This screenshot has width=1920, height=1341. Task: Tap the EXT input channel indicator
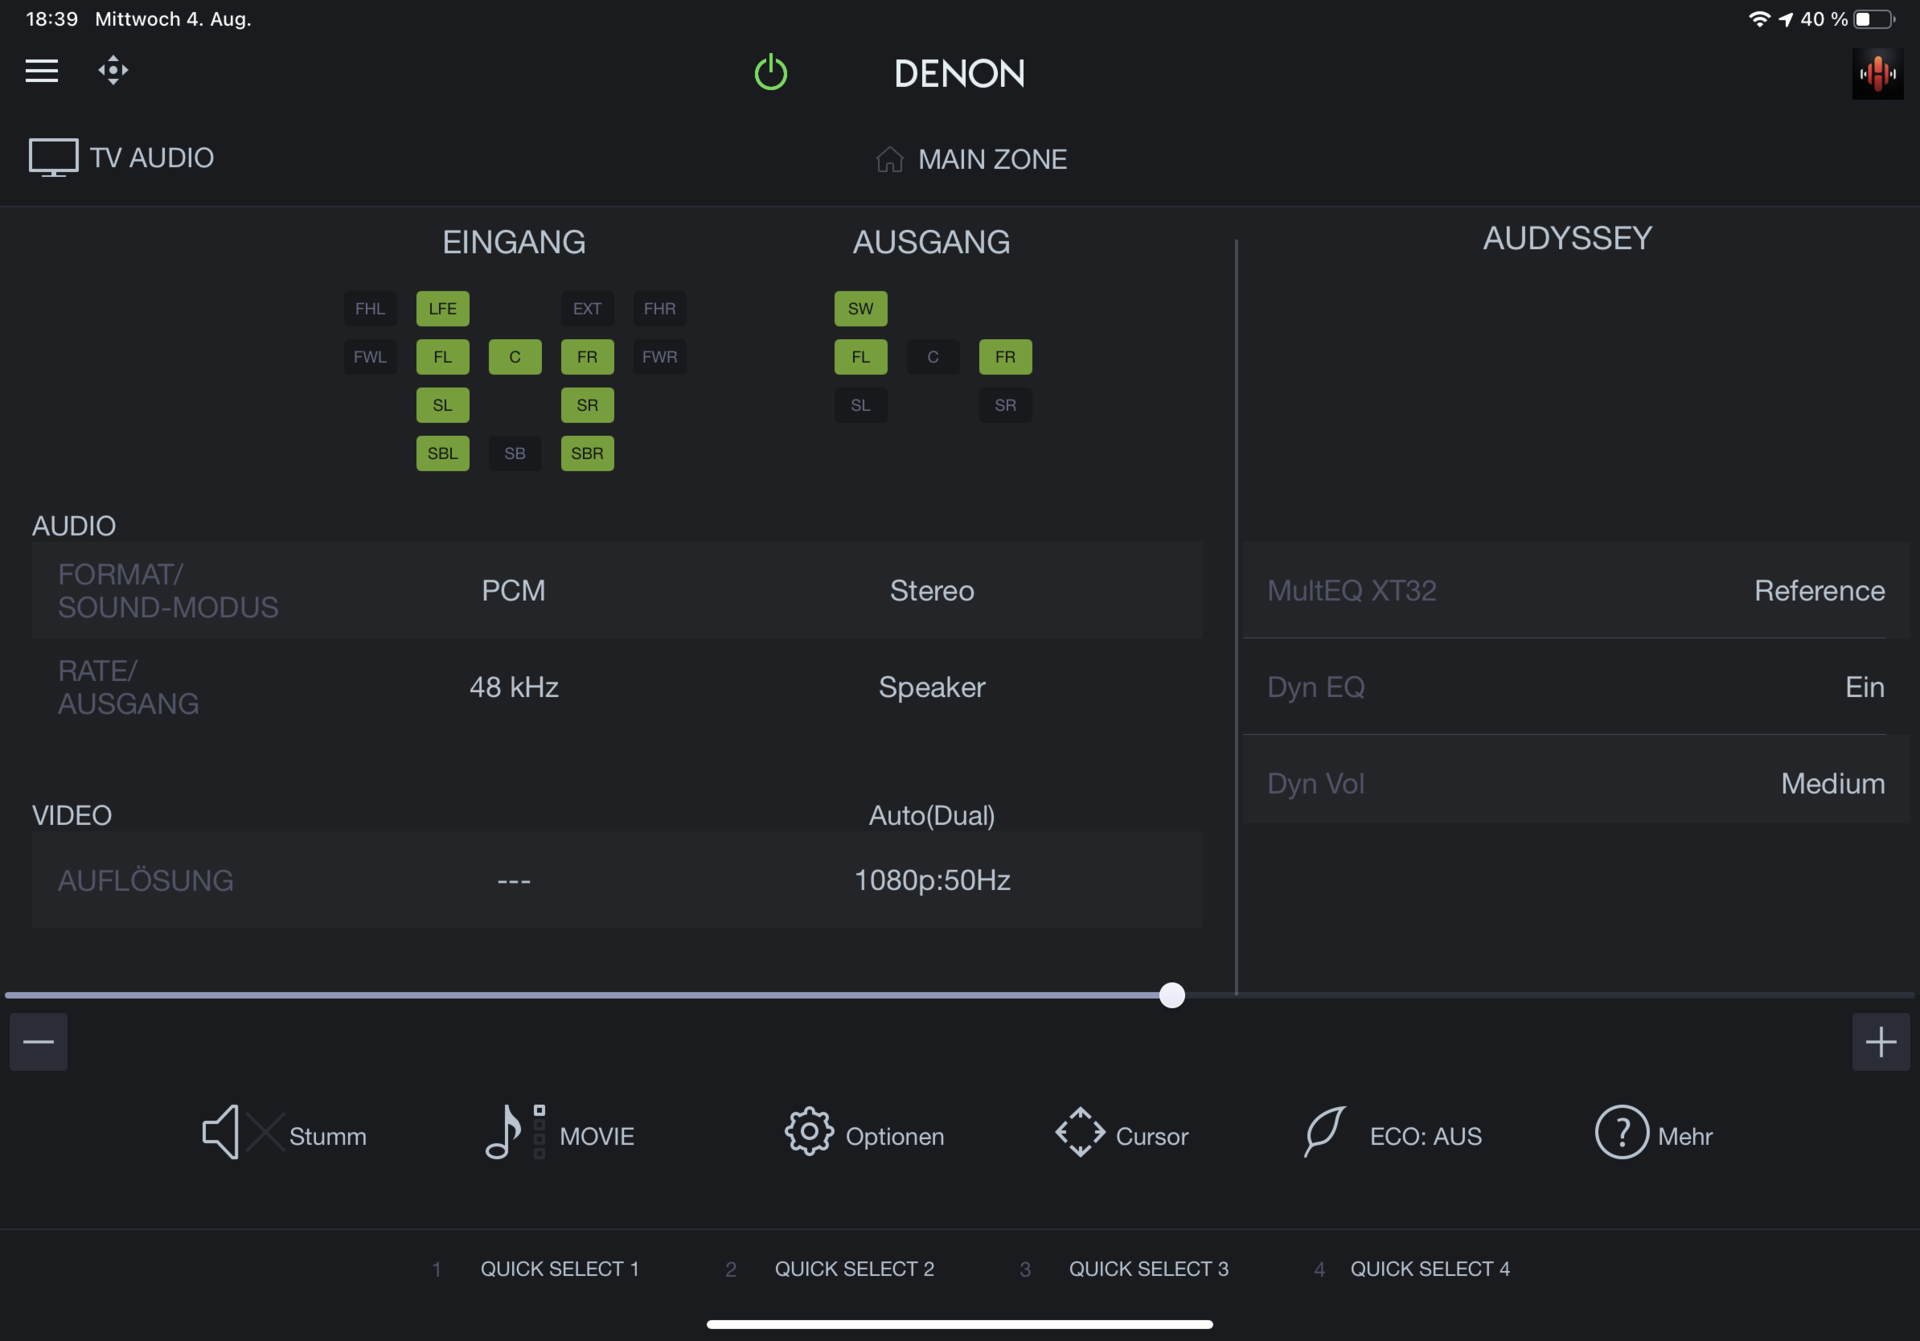(587, 309)
